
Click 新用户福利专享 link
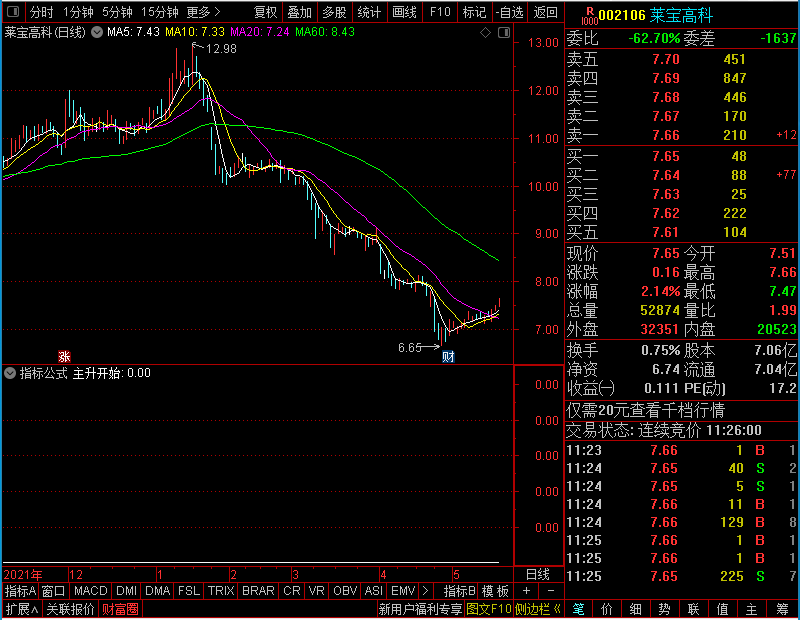(x=420, y=609)
